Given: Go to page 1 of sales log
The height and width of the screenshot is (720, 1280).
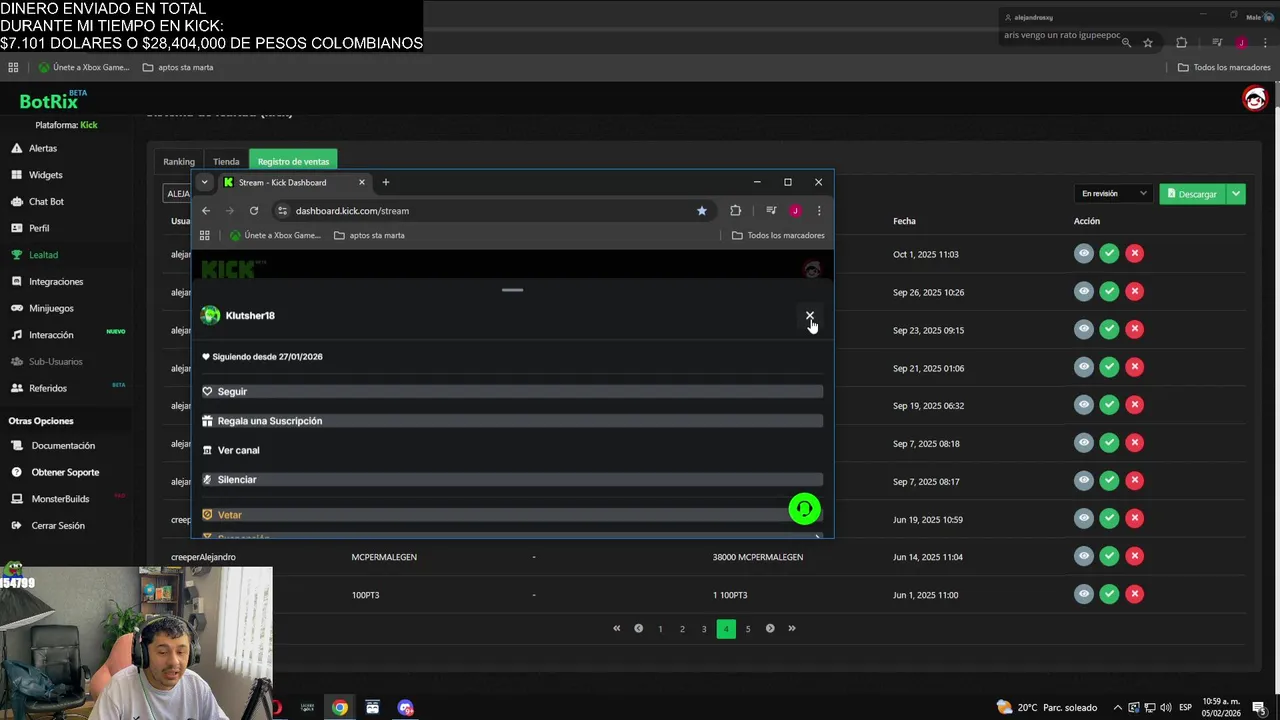Looking at the screenshot, I should coord(660,629).
